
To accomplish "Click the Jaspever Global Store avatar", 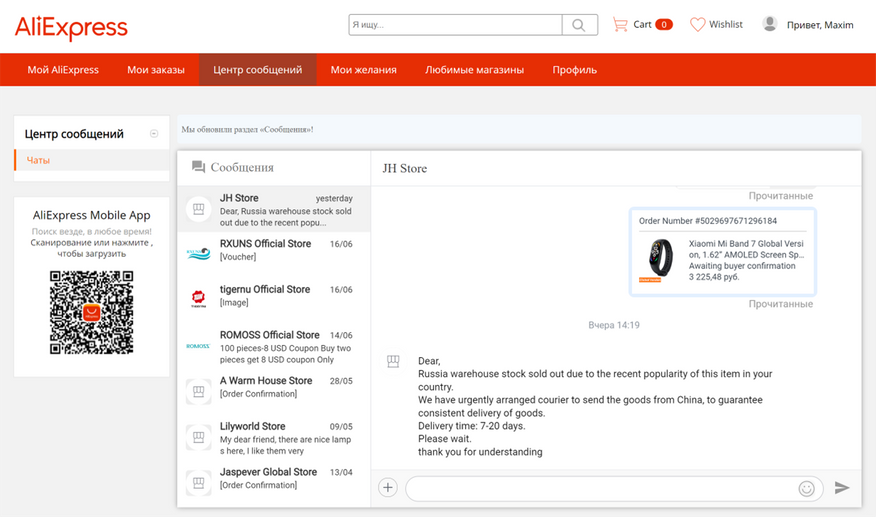I will (x=198, y=482).
